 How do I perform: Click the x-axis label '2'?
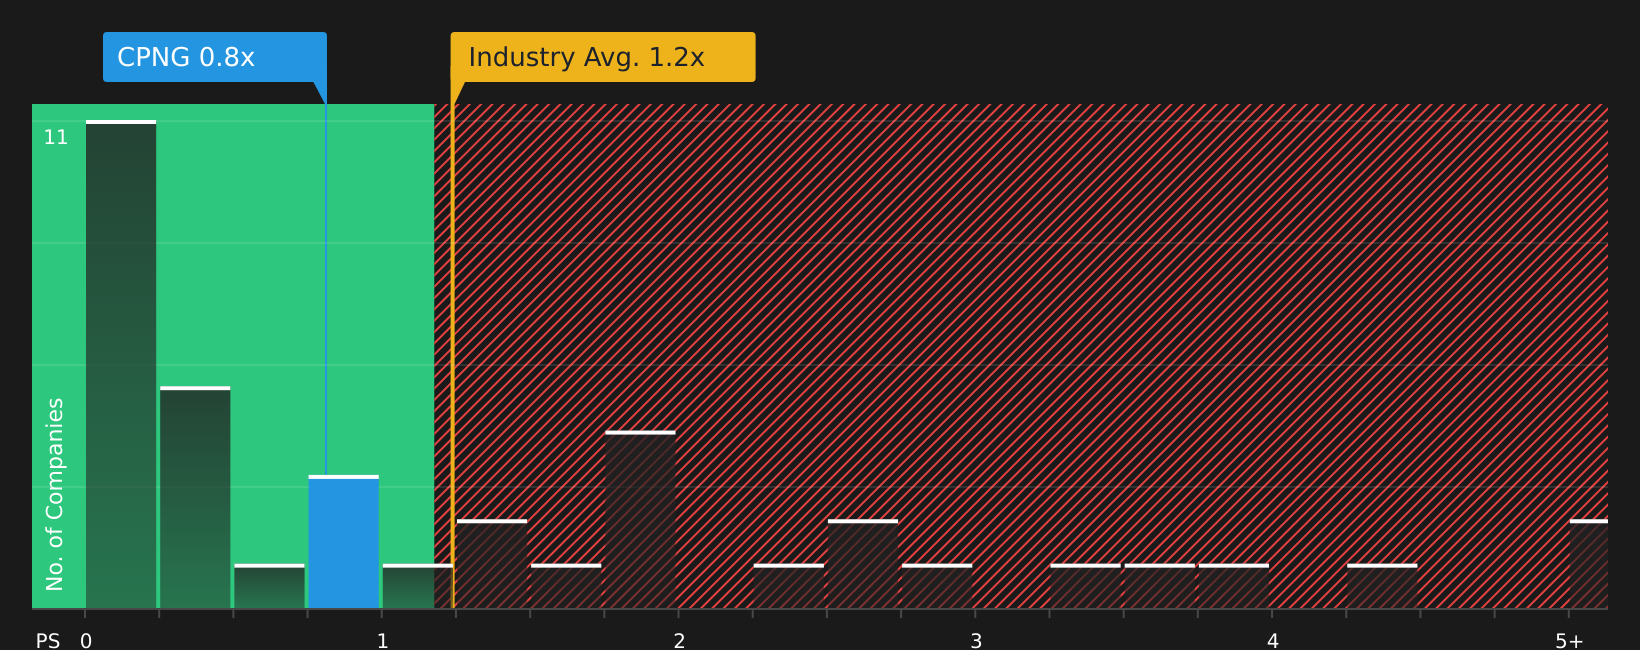[680, 641]
